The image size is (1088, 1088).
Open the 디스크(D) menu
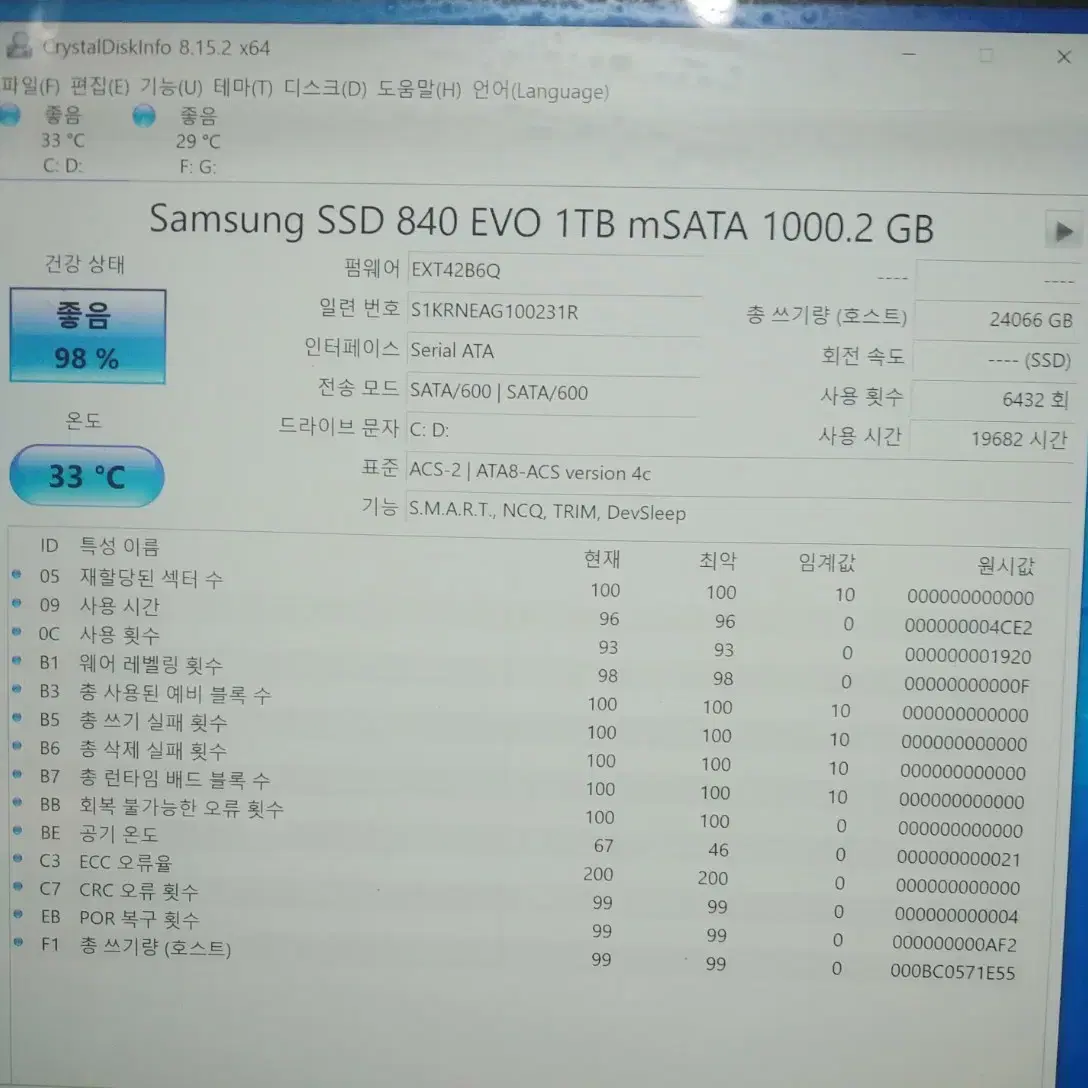pos(325,90)
